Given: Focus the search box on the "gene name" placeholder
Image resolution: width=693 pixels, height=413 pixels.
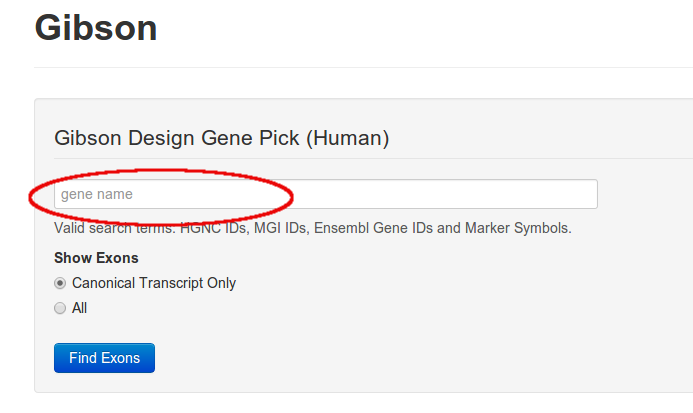Looking at the screenshot, I should 97,194.
